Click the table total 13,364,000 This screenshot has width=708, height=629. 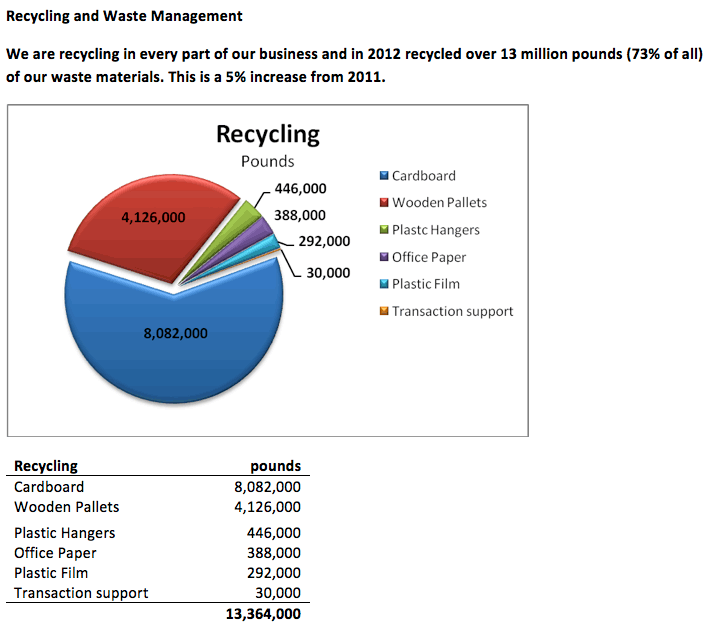(263, 614)
